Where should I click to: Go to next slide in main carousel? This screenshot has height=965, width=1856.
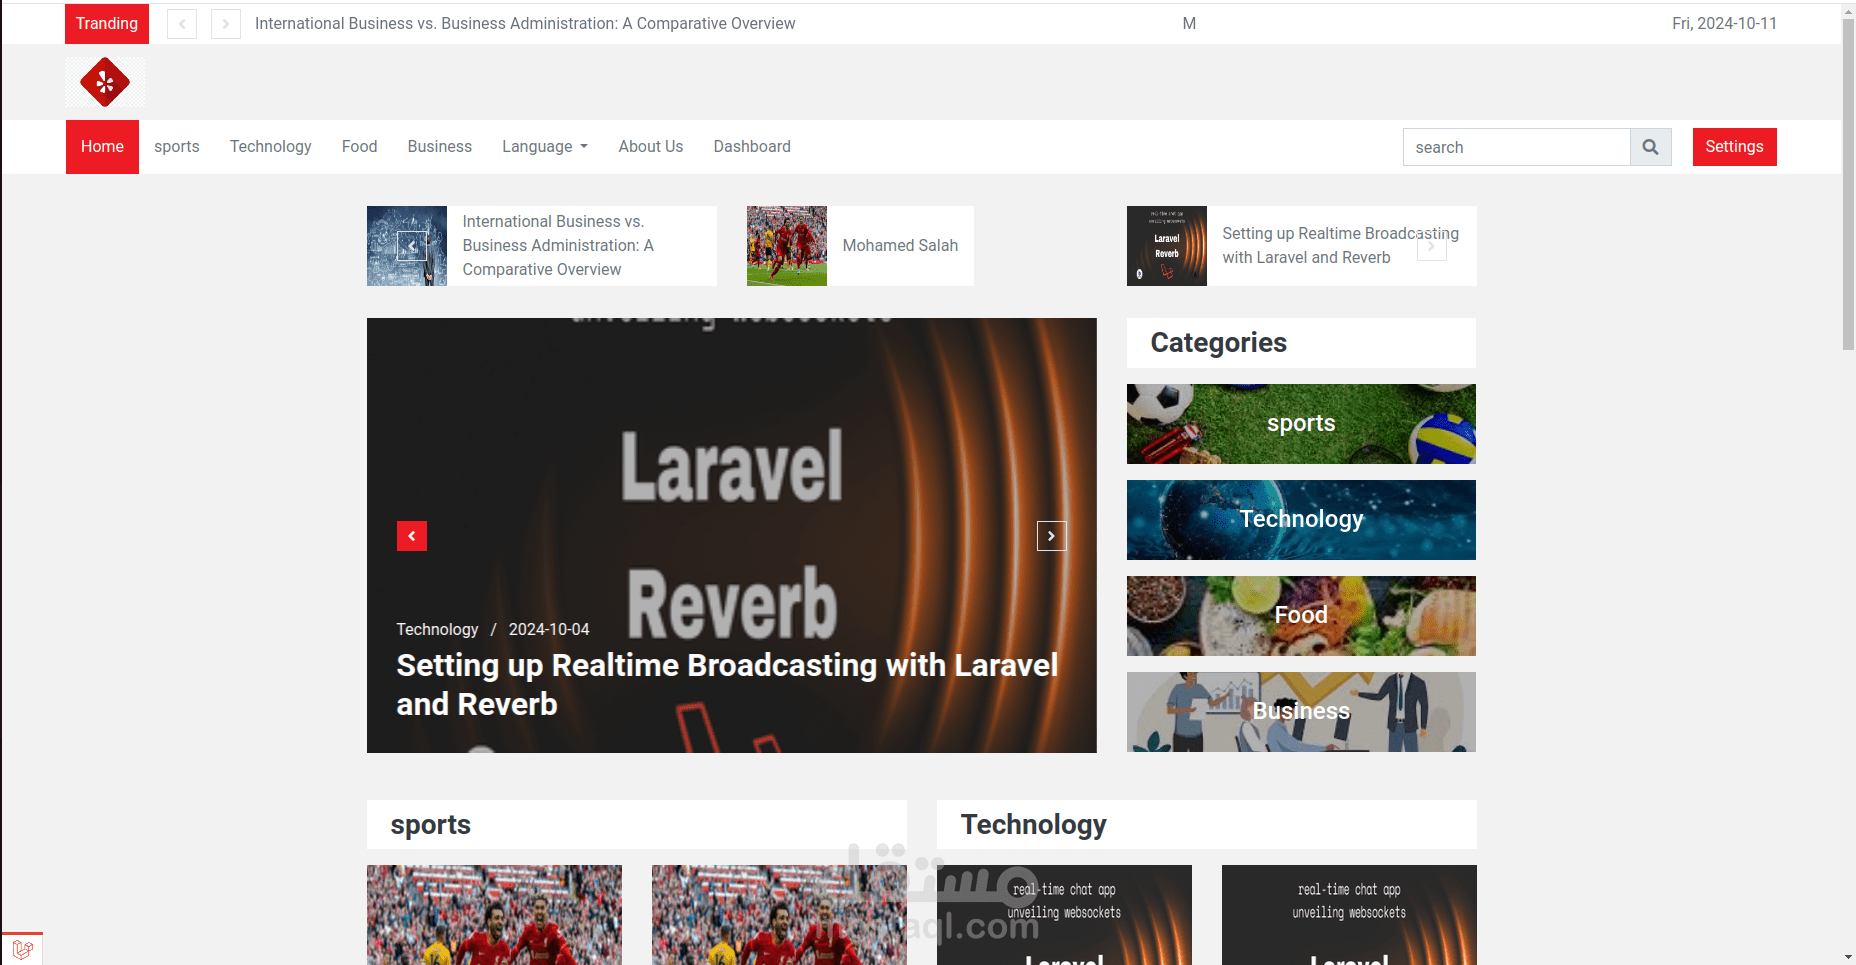coord(1052,536)
